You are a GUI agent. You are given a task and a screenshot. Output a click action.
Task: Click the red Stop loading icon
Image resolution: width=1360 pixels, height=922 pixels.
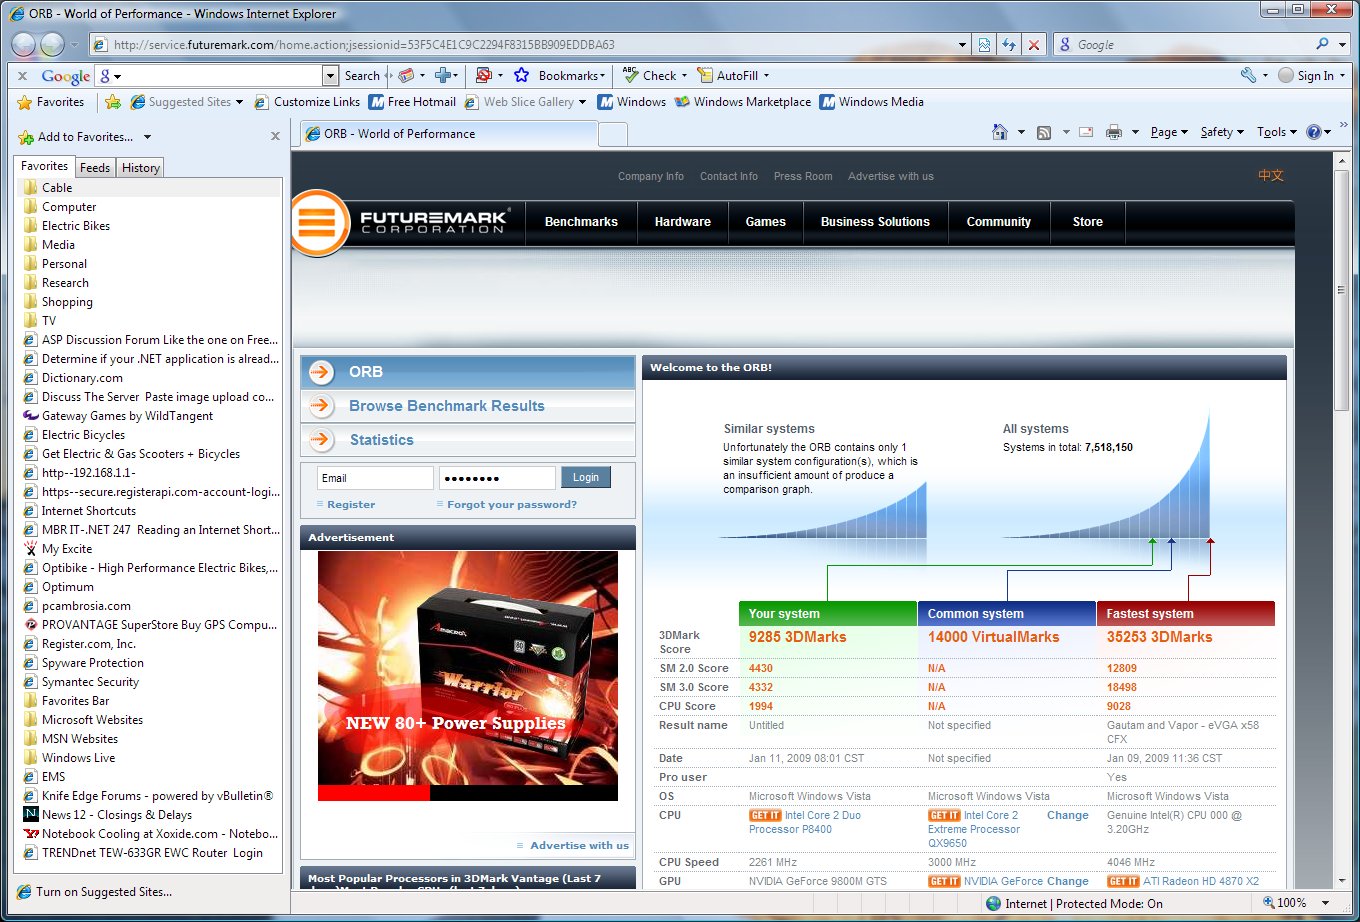(x=1034, y=45)
